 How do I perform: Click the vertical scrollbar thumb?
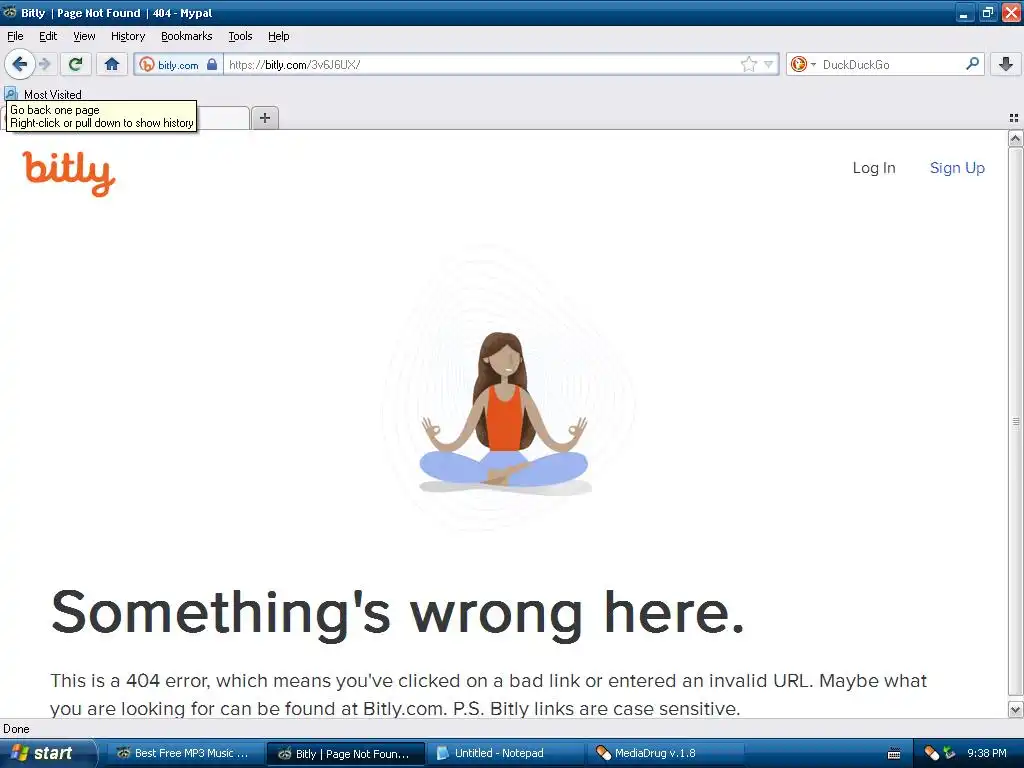pos(1016,422)
